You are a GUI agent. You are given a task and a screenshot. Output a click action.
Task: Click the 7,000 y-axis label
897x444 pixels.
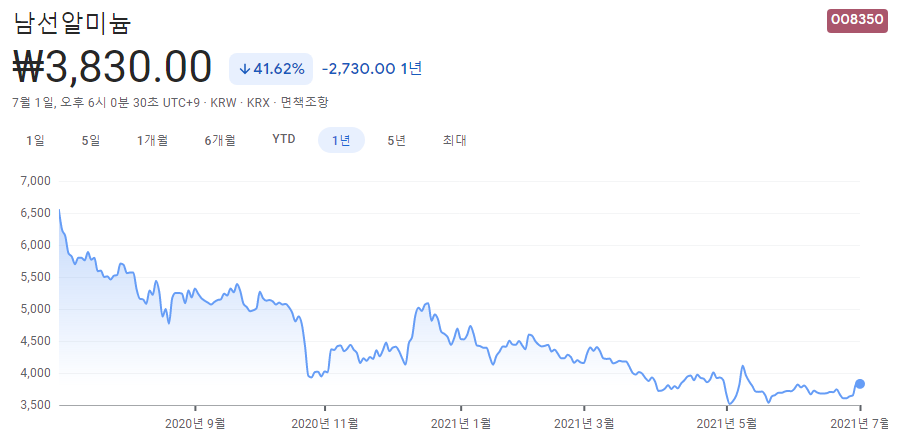click(x=35, y=181)
